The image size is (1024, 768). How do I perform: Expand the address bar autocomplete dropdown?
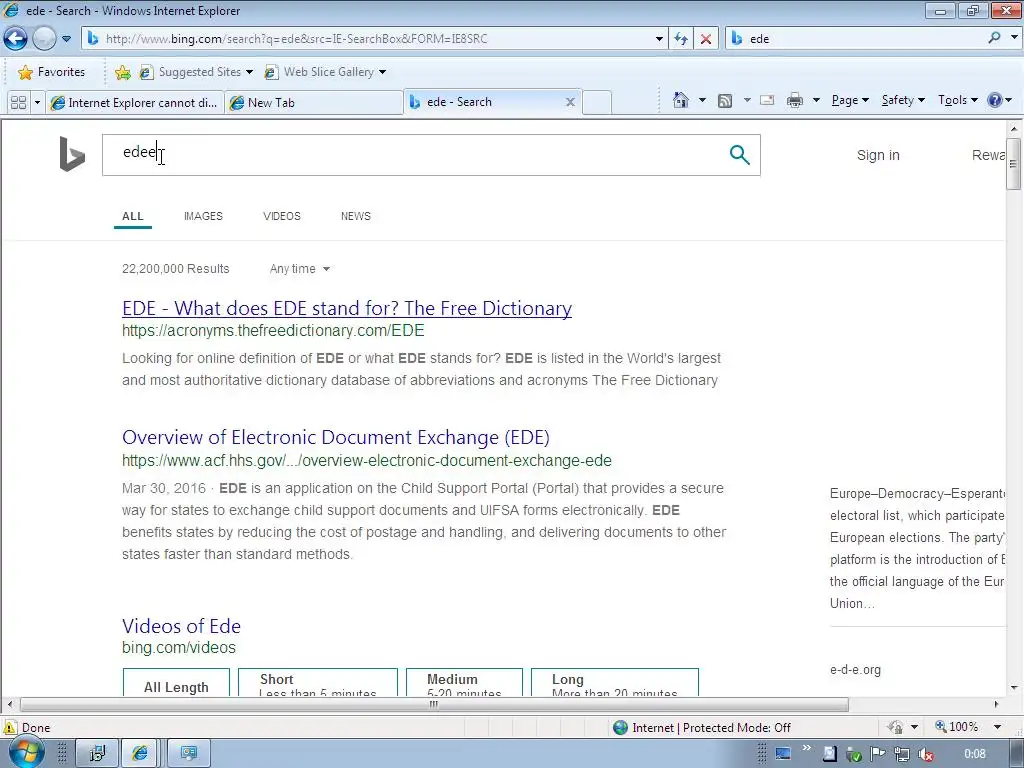tap(660, 39)
